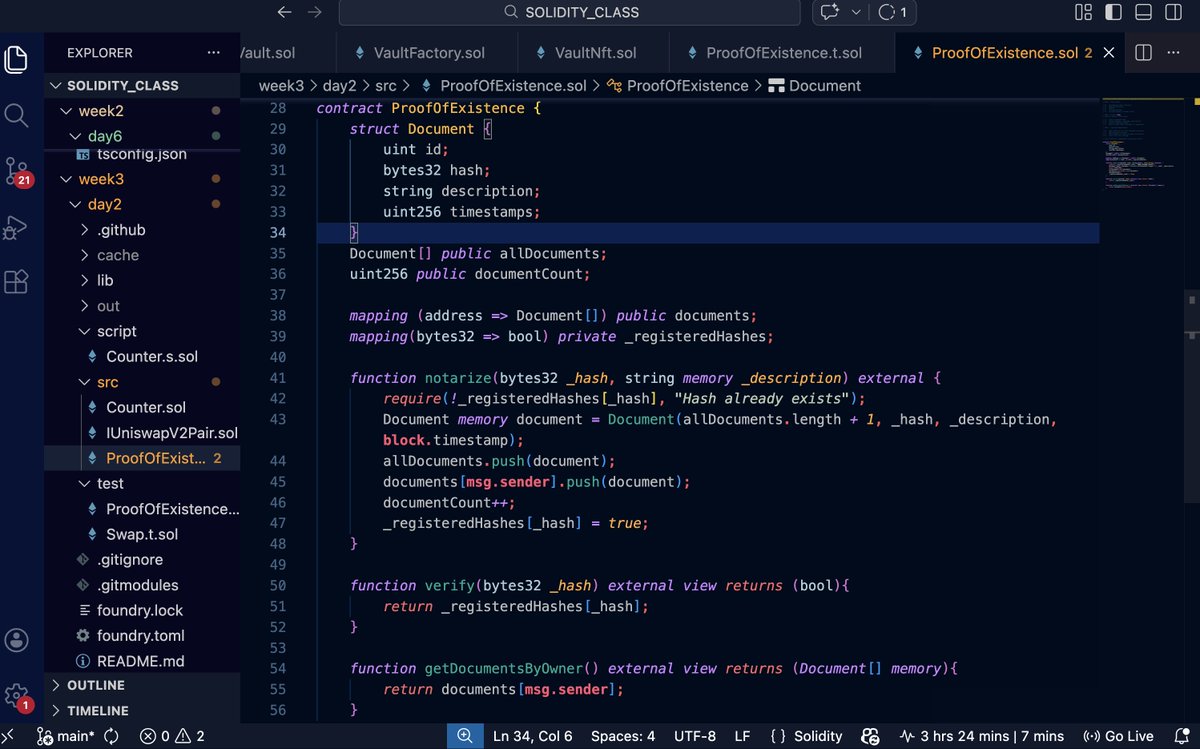Screen dimensions: 1200x749
Task: Open the Manage gear menu
Action: (16, 696)
